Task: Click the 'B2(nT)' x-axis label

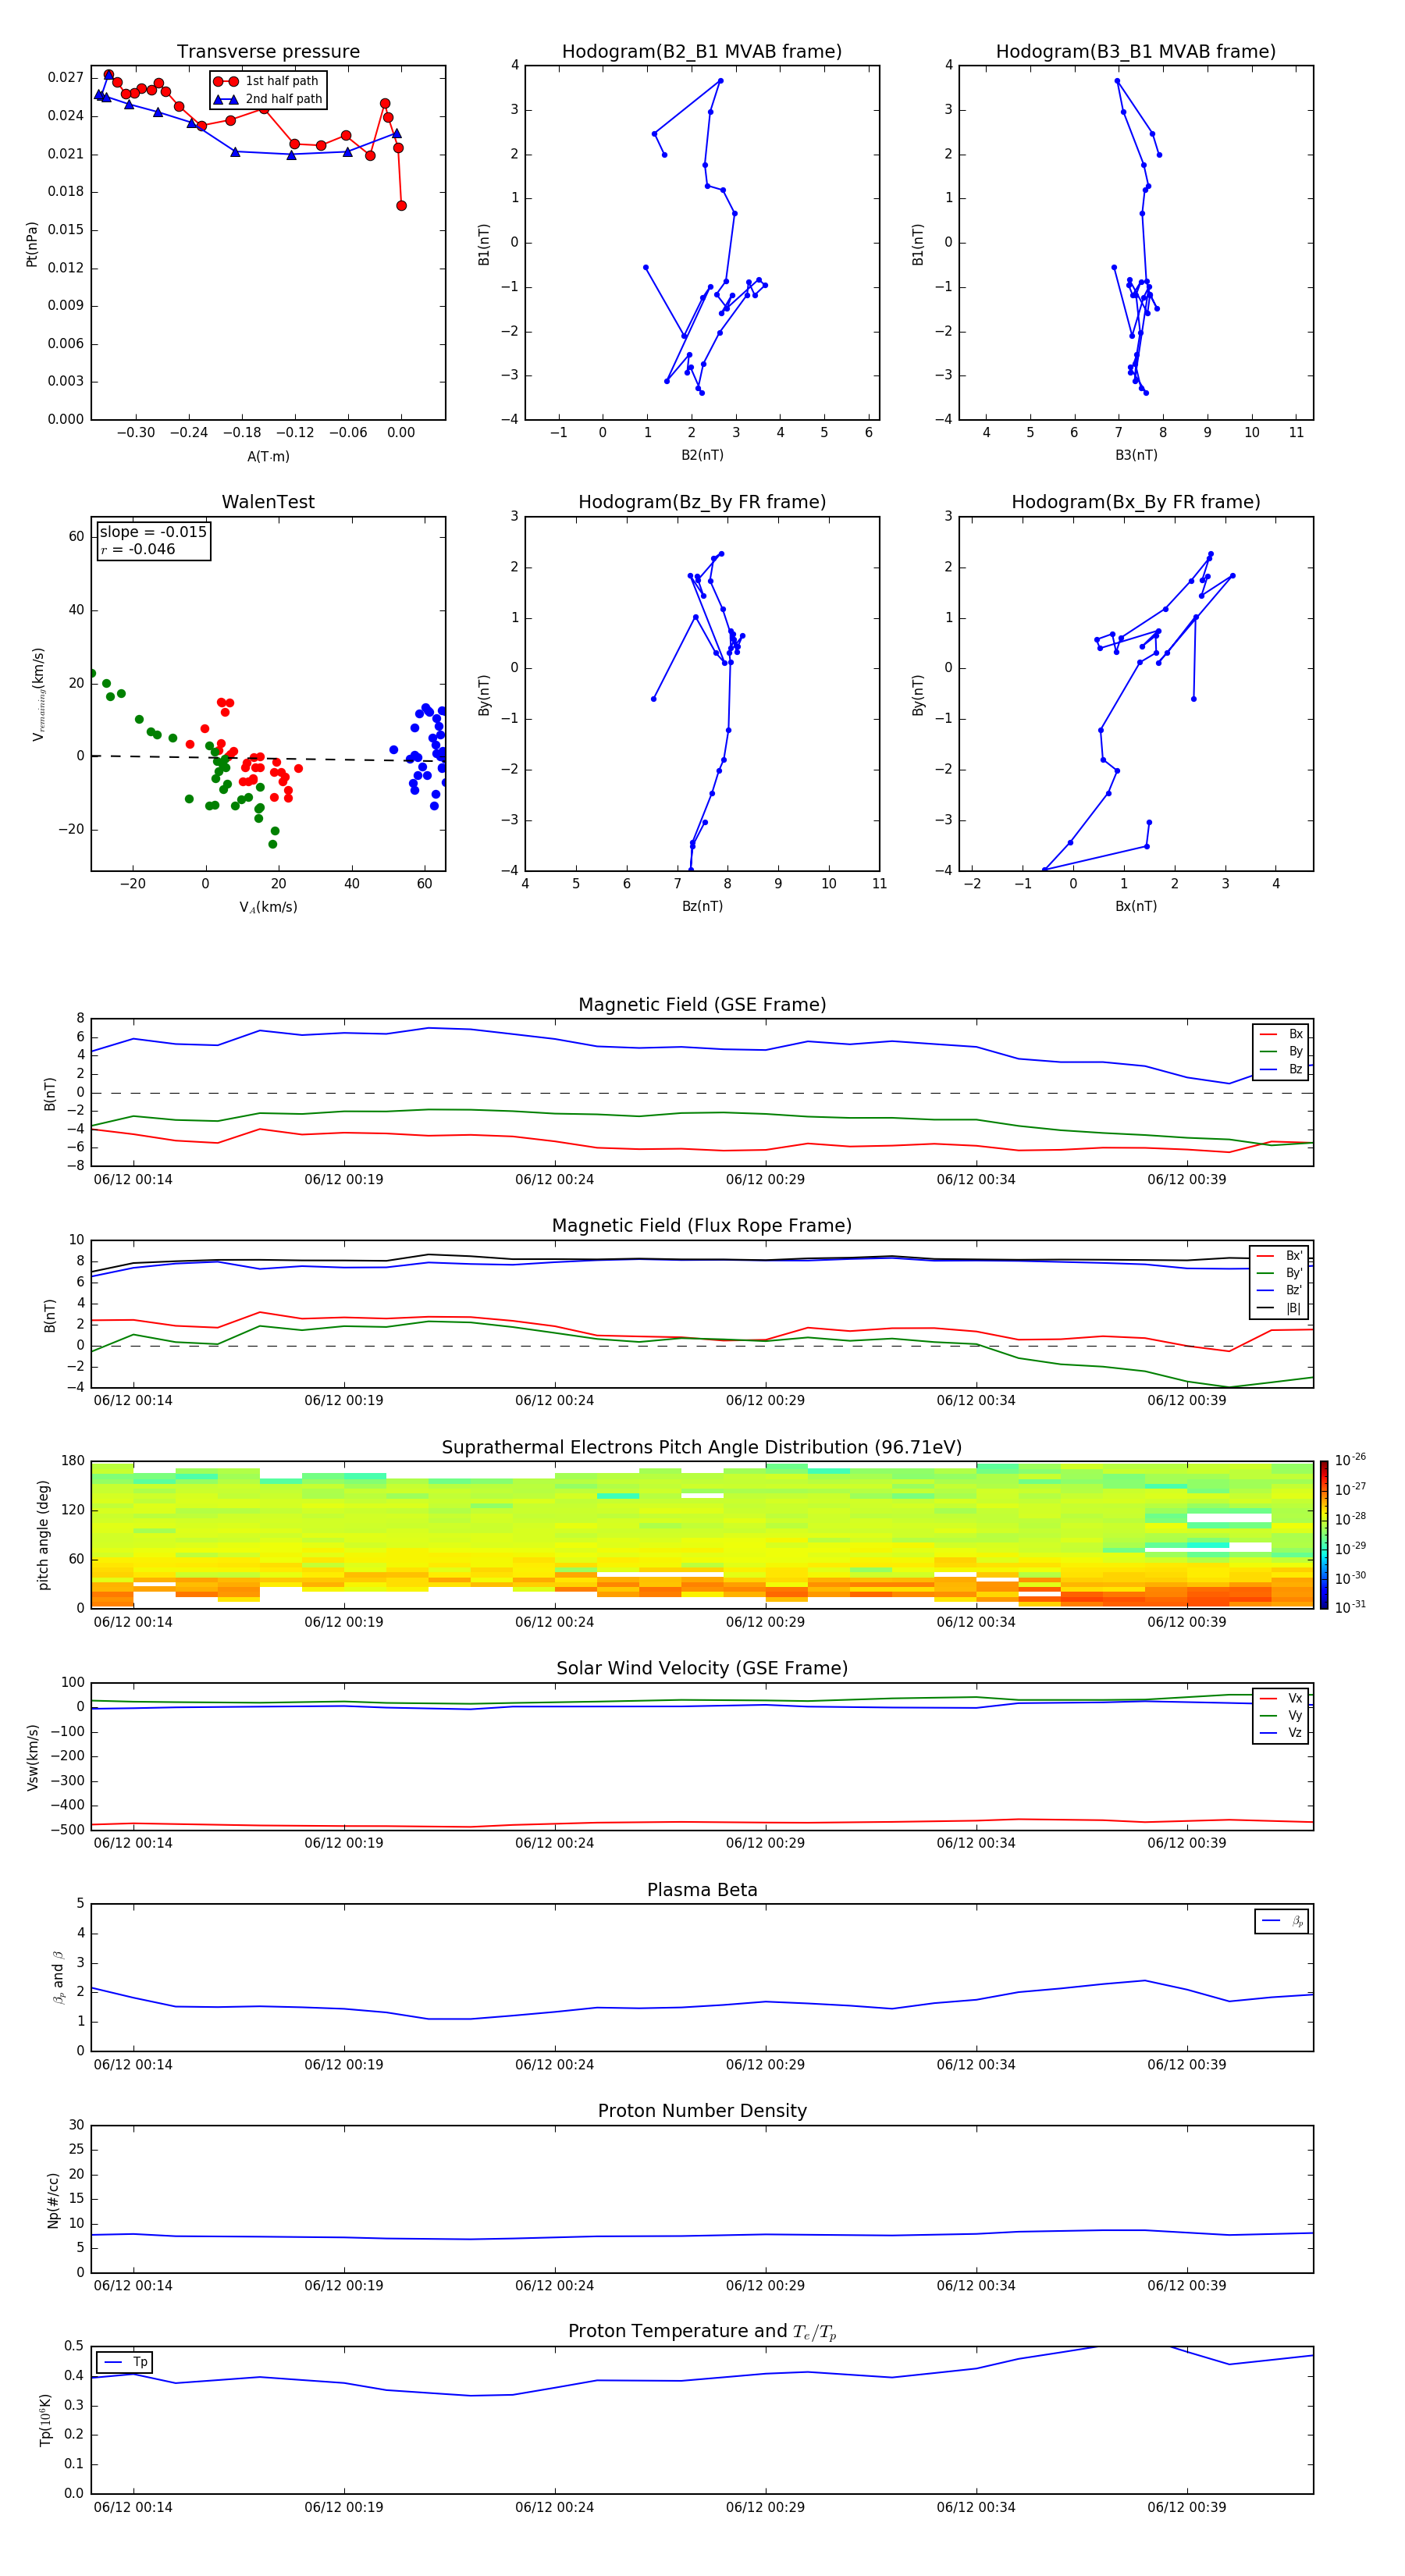Action: (702, 455)
